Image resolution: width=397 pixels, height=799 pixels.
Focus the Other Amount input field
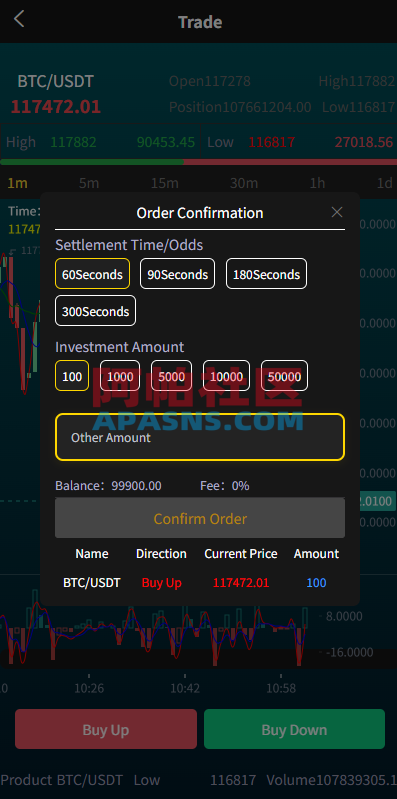pyautogui.click(x=200, y=437)
